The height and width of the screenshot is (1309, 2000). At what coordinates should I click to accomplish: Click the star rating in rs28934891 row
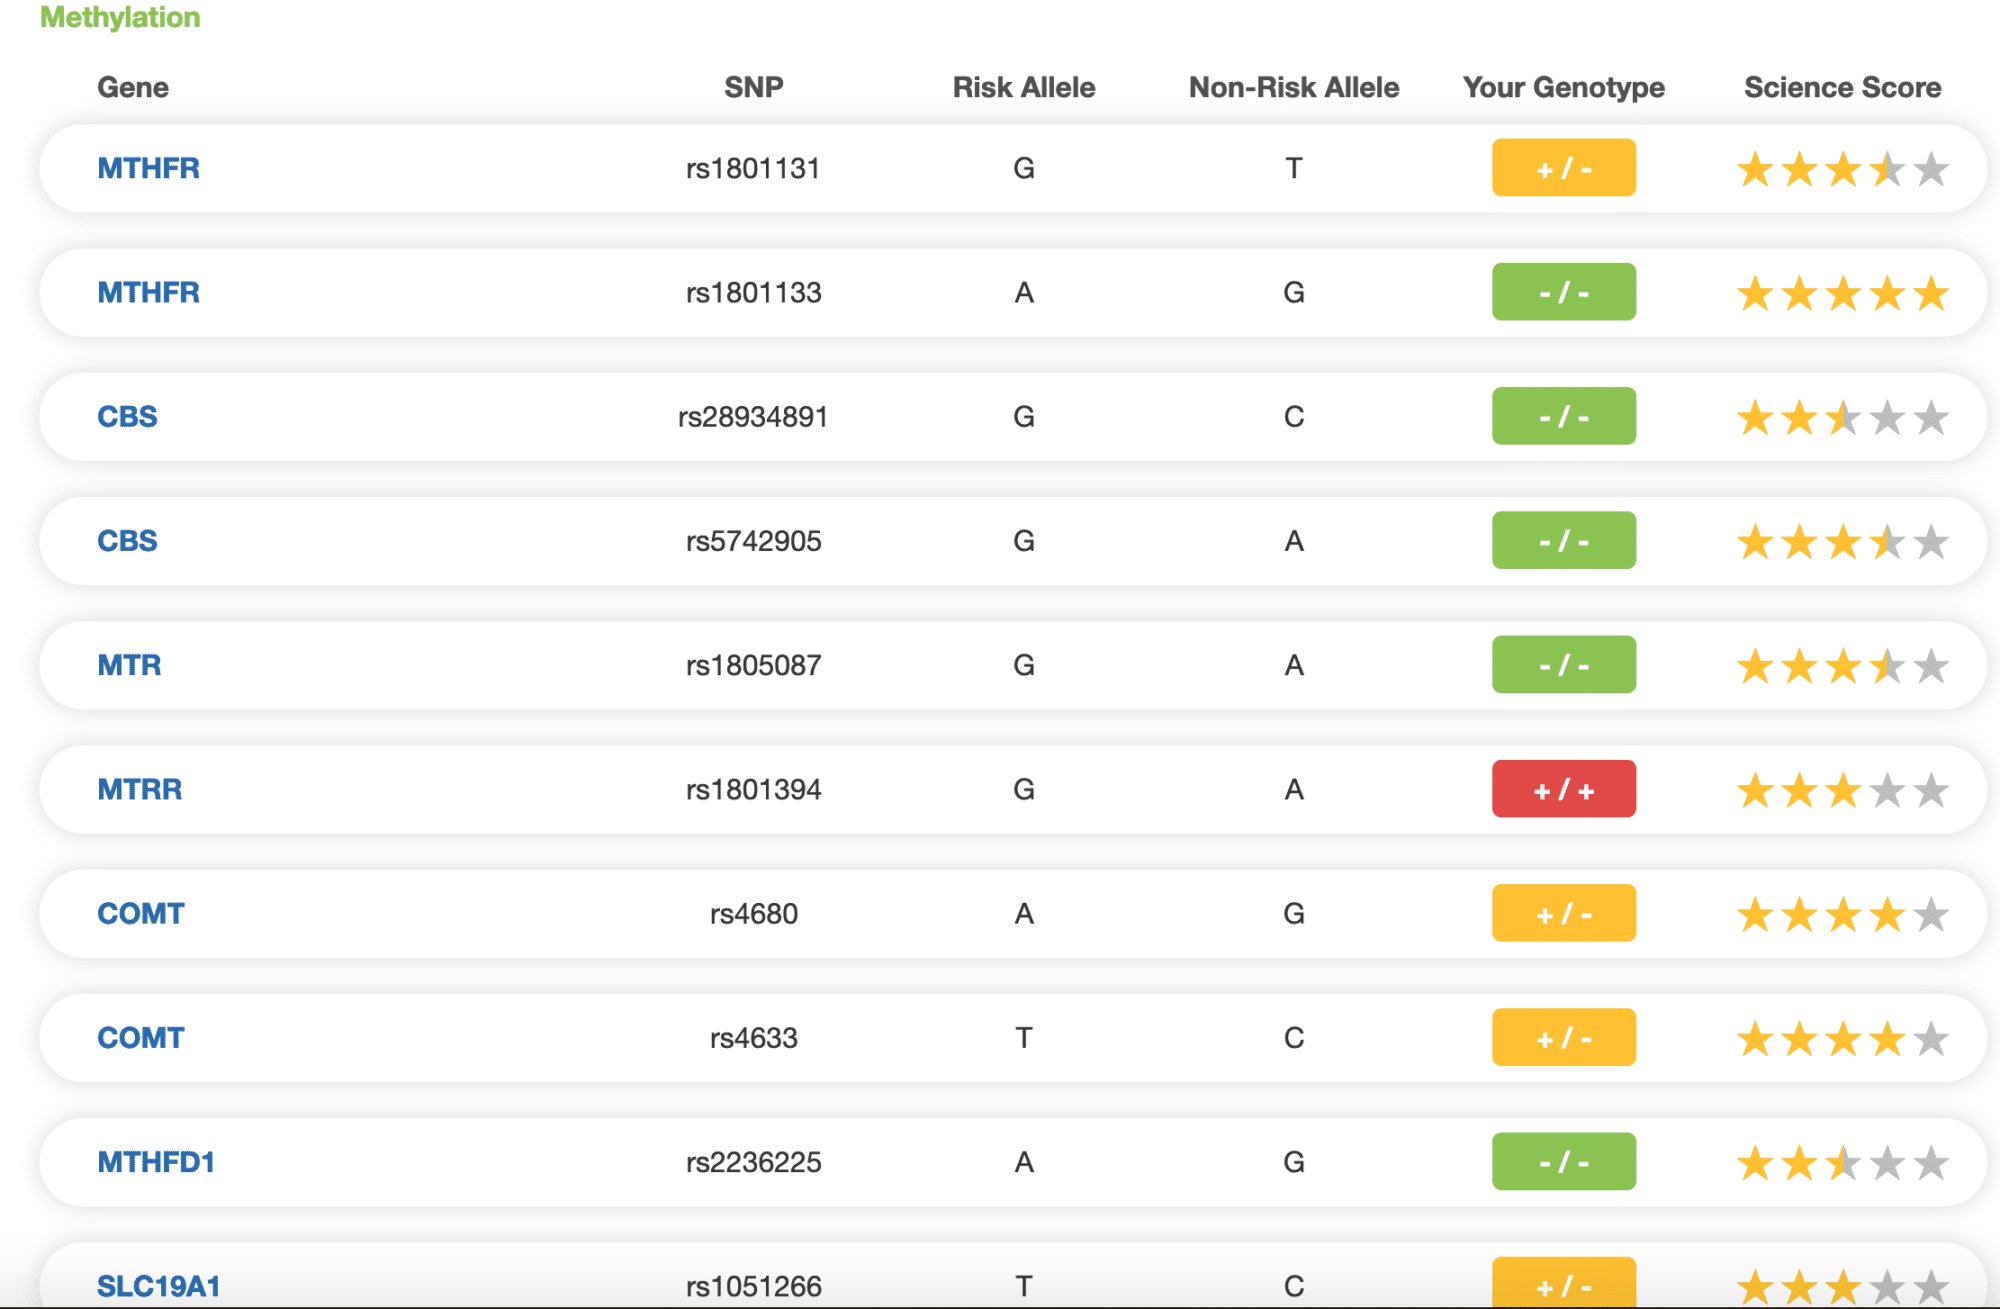click(x=1843, y=417)
